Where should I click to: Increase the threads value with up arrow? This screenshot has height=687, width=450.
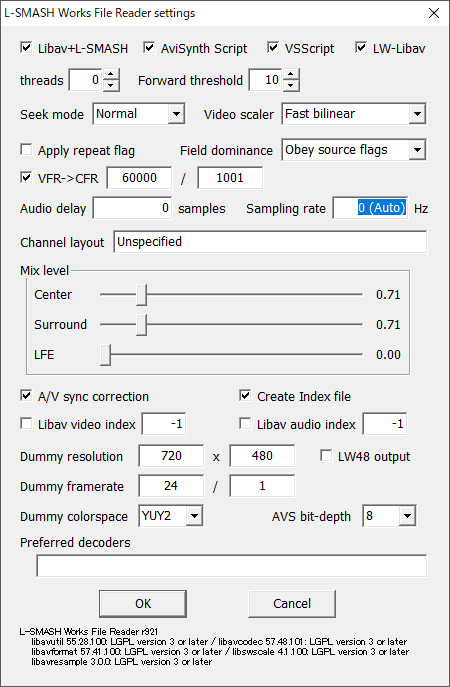click(111, 75)
